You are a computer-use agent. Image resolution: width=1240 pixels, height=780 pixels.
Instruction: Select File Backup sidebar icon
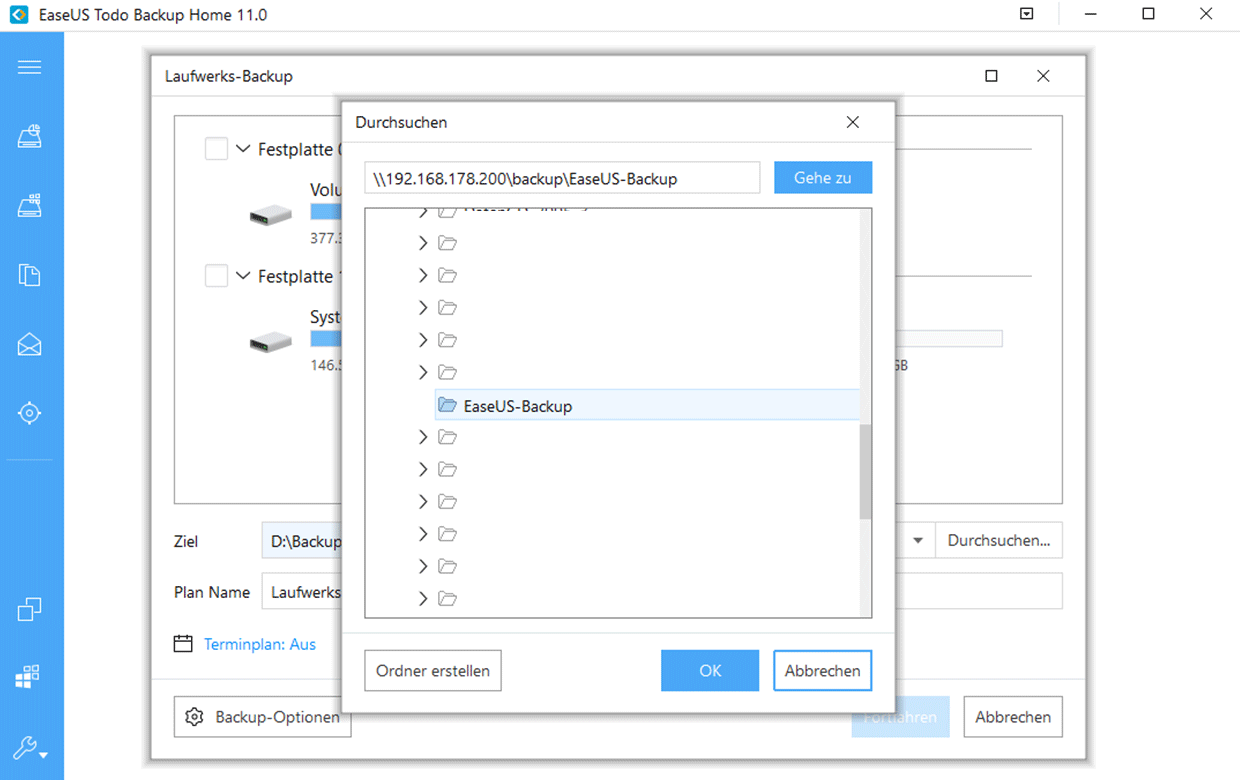point(30,275)
